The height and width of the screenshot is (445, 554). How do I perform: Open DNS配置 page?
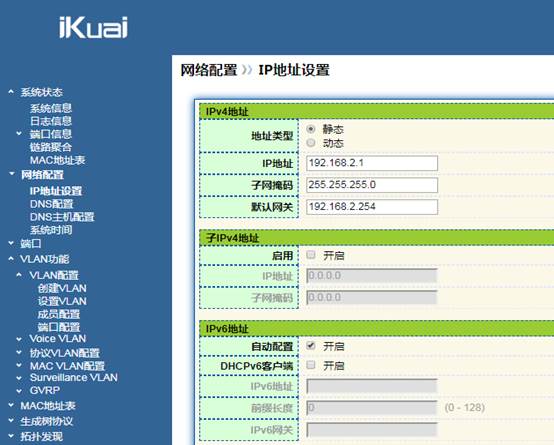pos(52,204)
